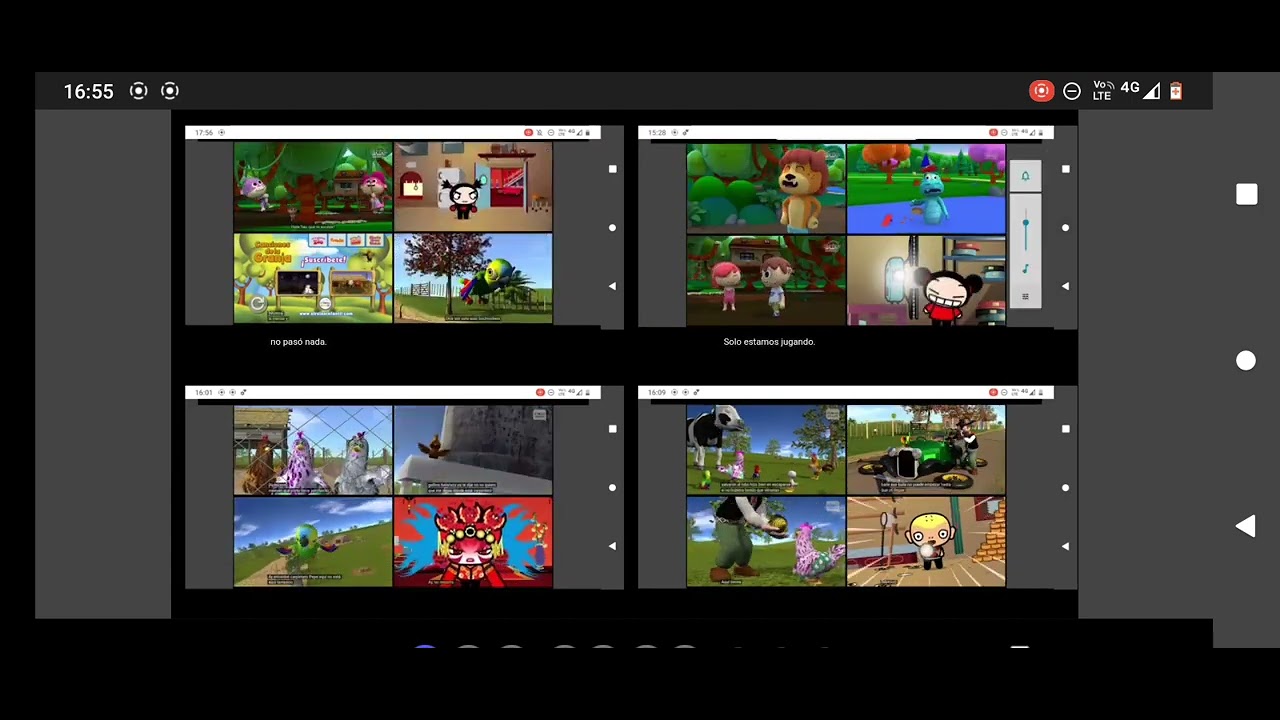Click the replay arrow on the Canciones de la Granja card
1280x720 pixels.
click(258, 303)
